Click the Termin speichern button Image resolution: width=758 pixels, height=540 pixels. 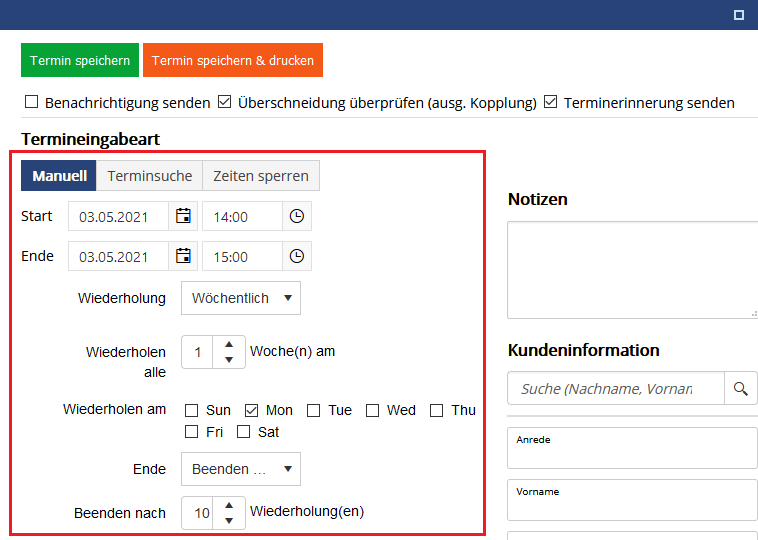point(80,60)
